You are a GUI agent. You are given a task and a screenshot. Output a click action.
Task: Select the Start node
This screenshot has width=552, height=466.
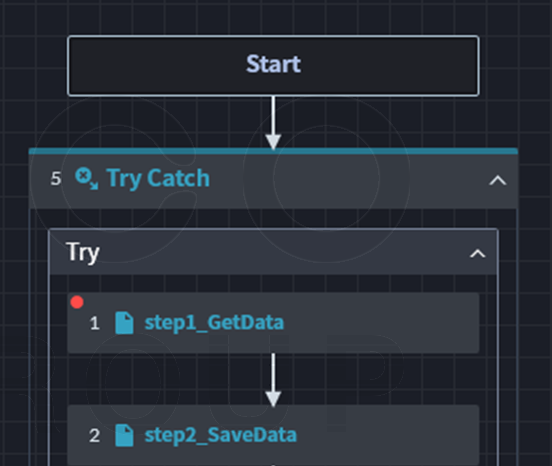coord(273,65)
